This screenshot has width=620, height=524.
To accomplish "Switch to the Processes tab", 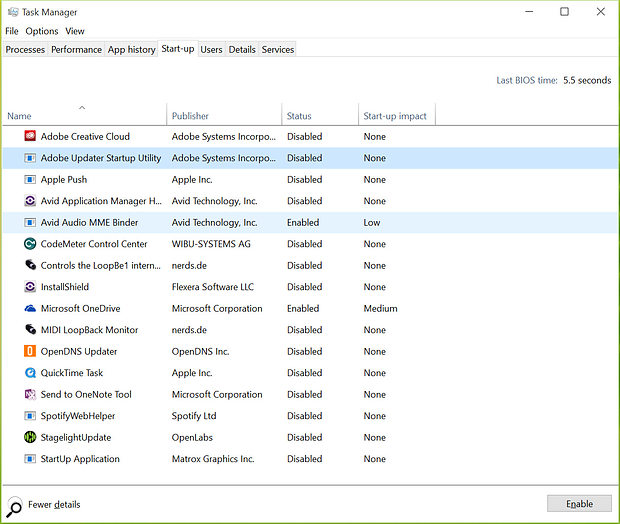I will click(x=25, y=49).
